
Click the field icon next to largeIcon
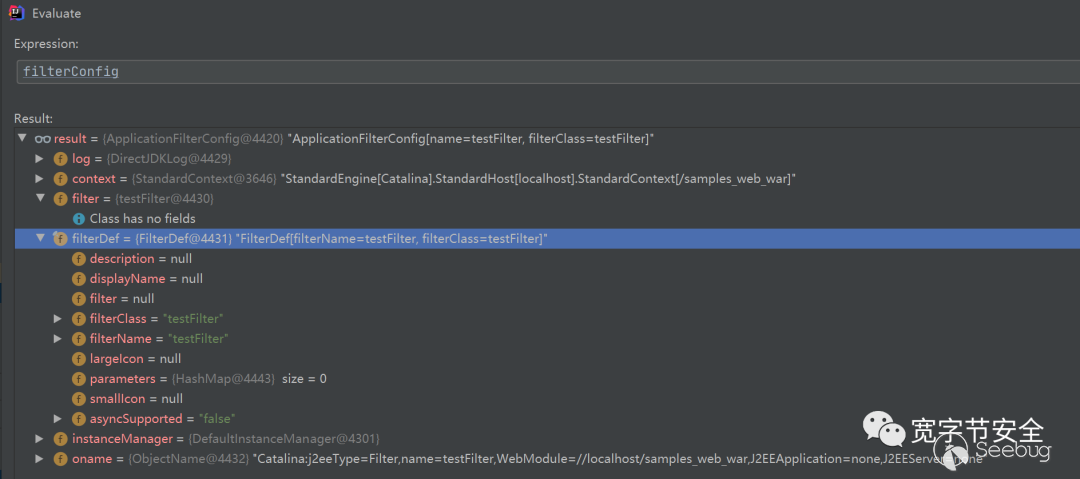tap(79, 358)
